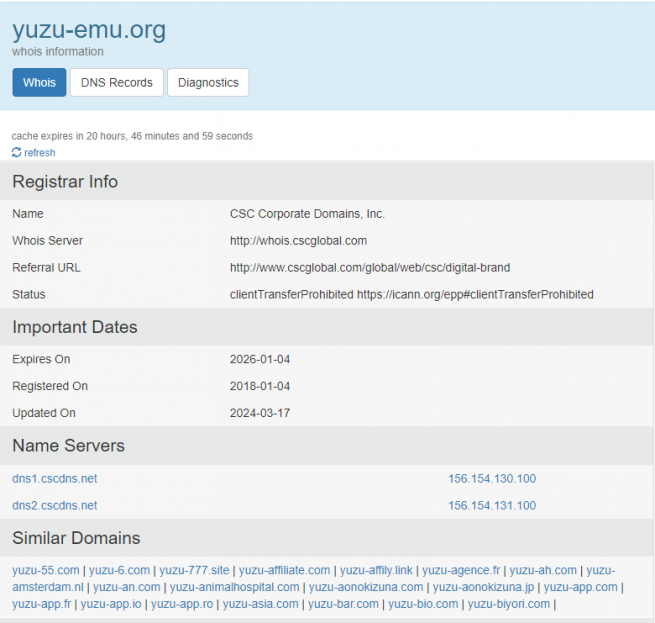Open the Whois tab
655x623 pixels.
pos(39,82)
